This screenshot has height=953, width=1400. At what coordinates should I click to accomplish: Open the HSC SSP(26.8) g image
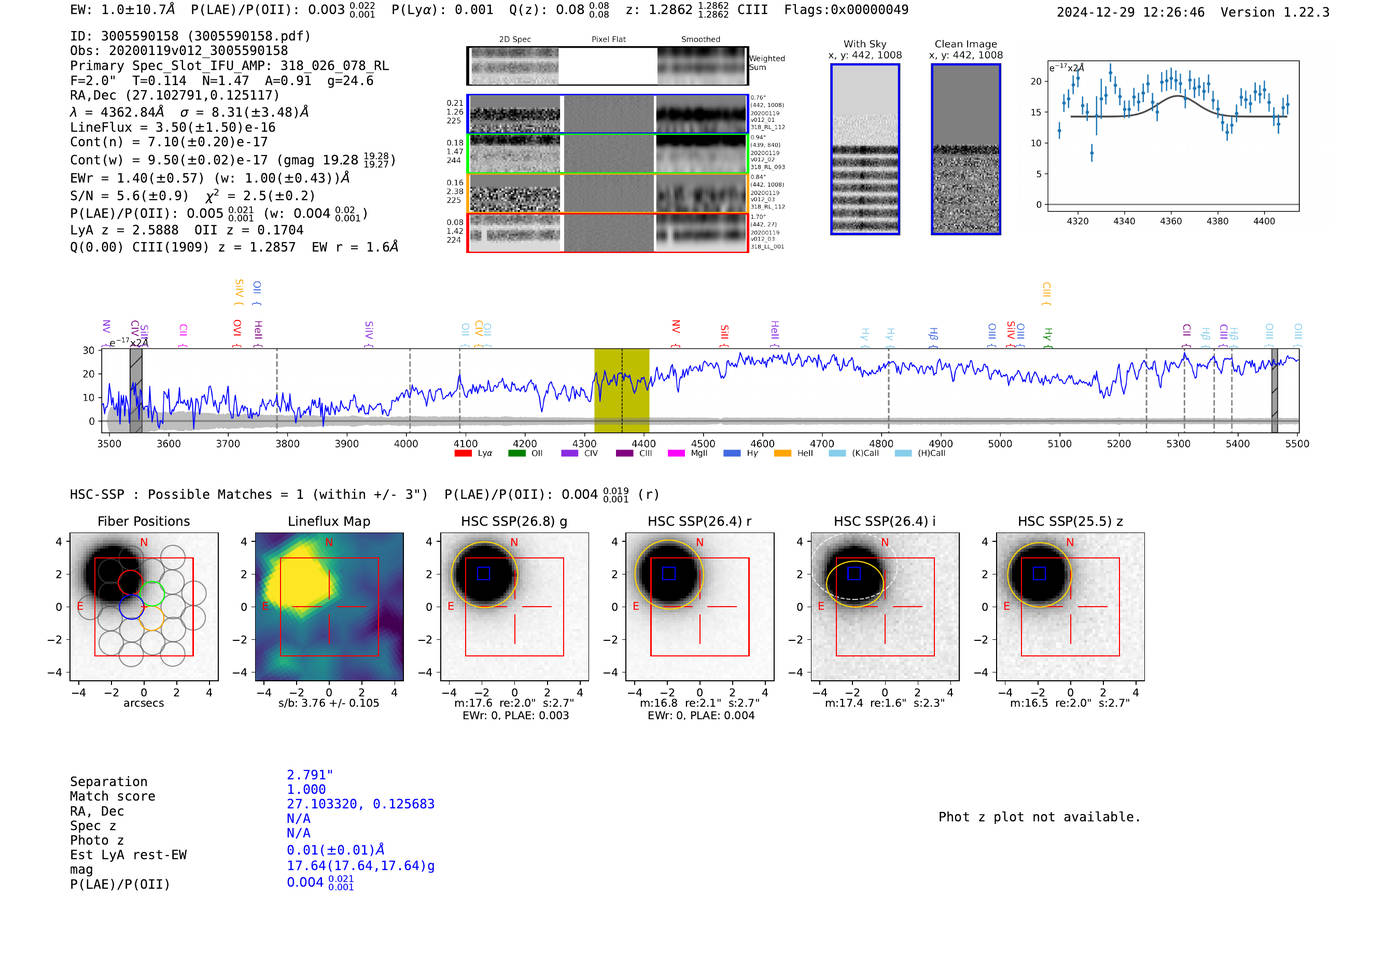514,607
